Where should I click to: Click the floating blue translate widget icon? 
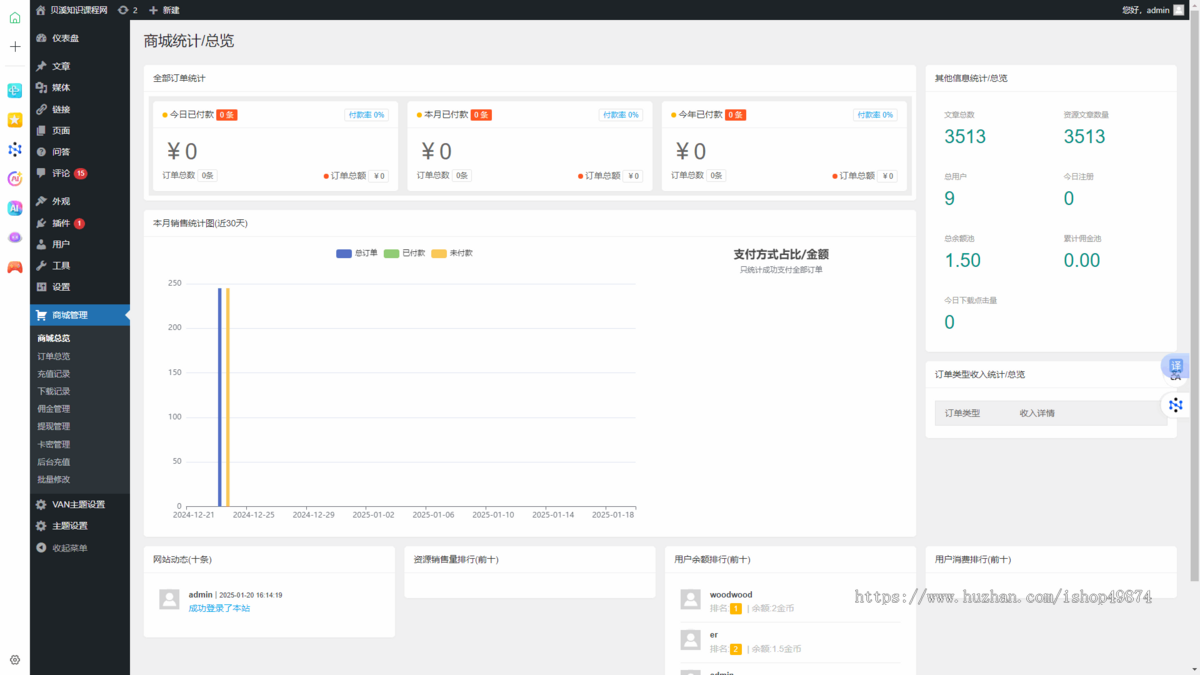(1175, 366)
